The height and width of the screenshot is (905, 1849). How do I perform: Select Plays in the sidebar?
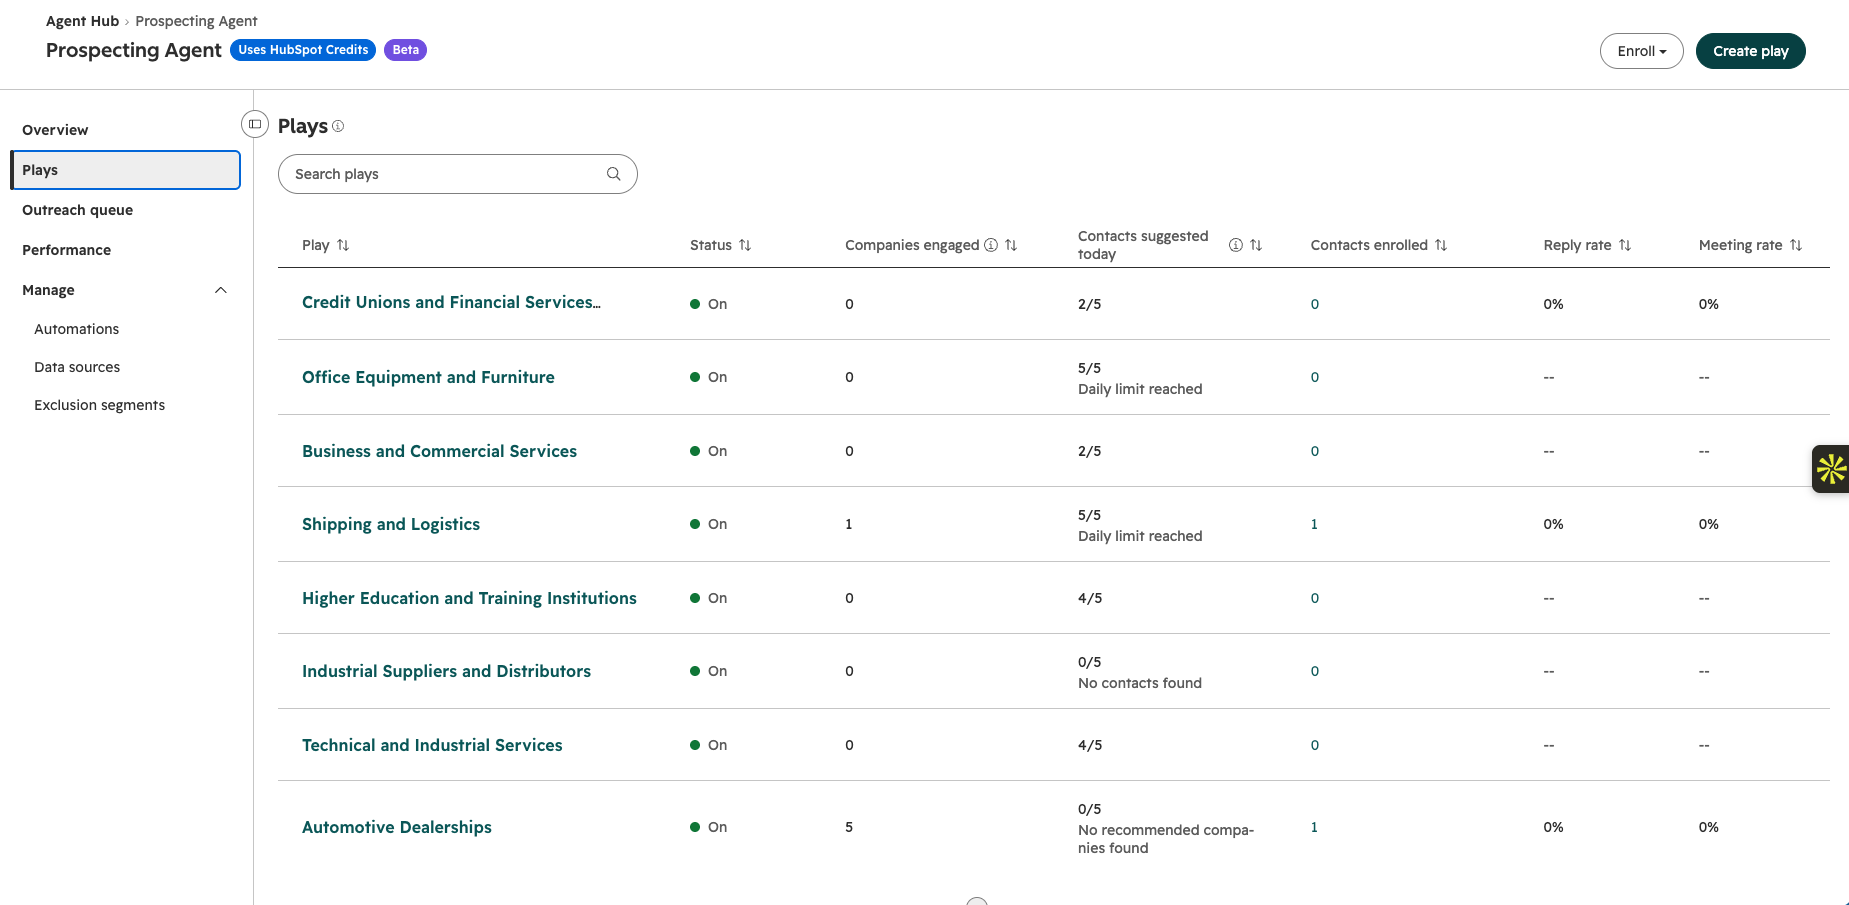pyautogui.click(x=126, y=170)
